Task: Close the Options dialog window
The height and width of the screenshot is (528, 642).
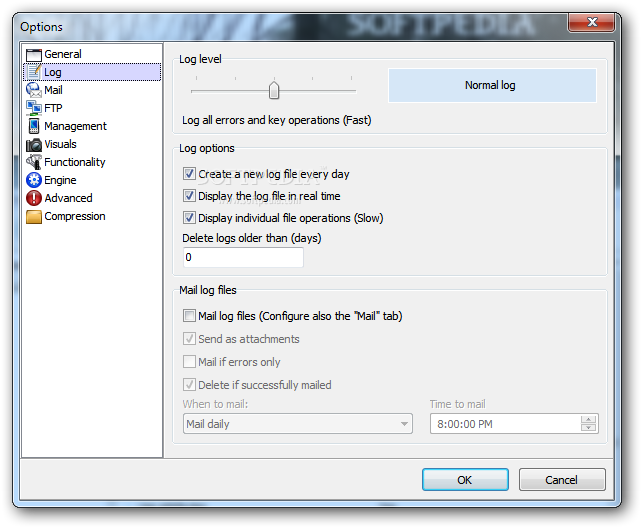Action: pyautogui.click(x=591, y=22)
